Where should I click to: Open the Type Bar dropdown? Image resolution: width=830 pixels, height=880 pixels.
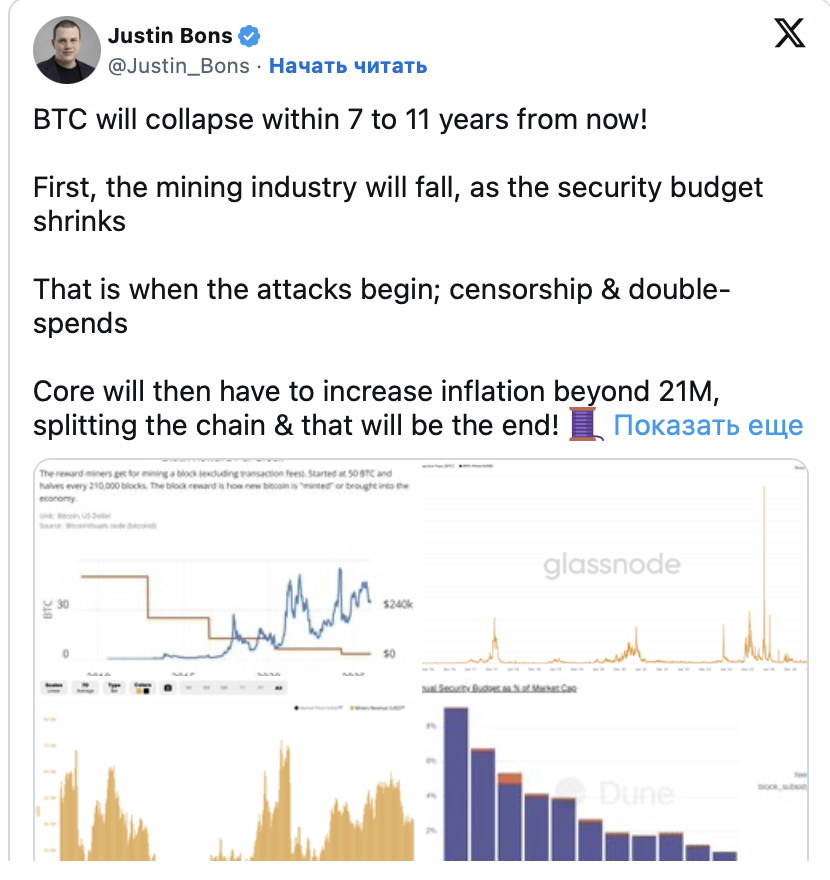[113, 687]
